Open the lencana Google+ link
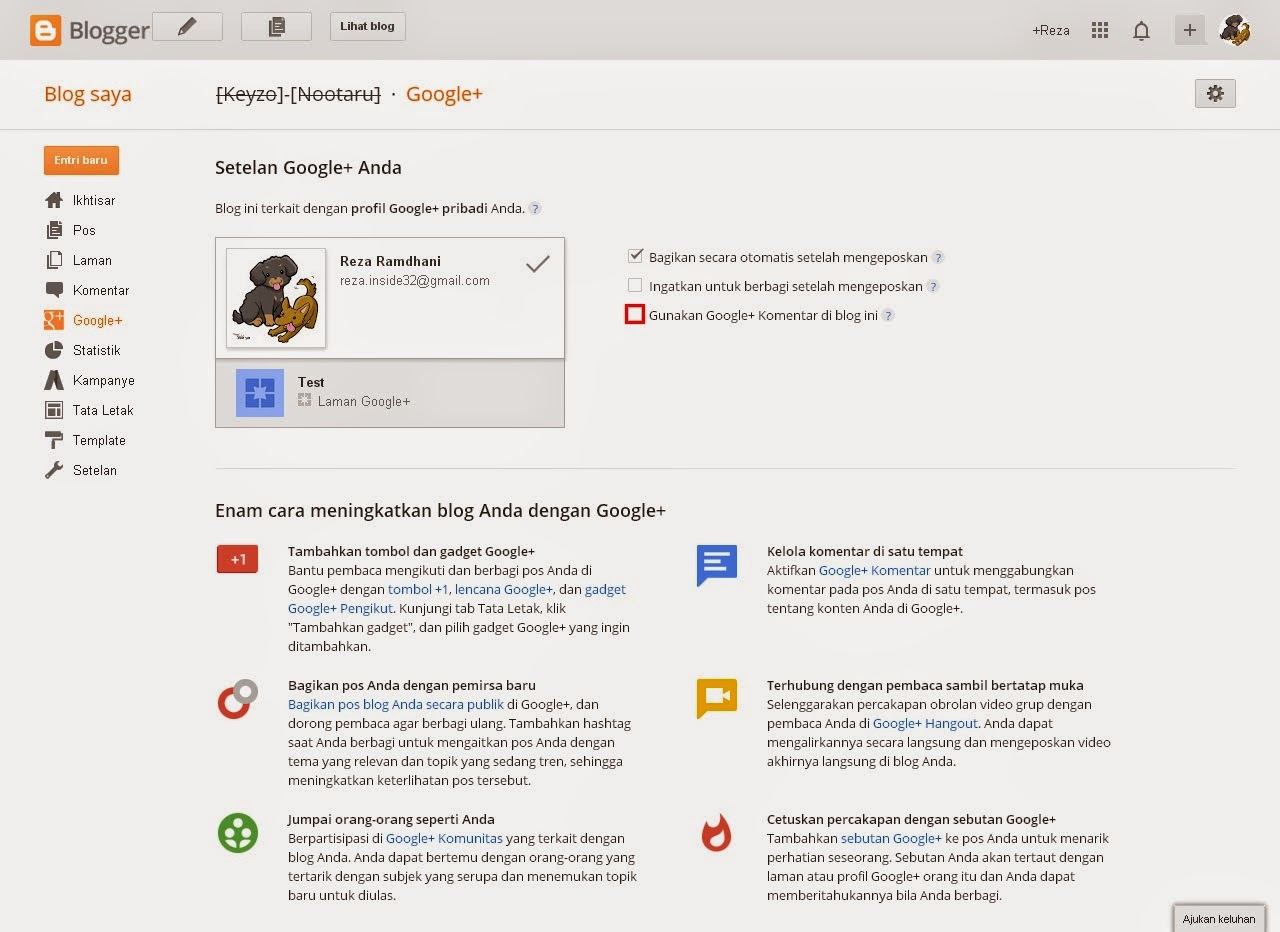Screen dimensions: 1280x932 point(504,589)
